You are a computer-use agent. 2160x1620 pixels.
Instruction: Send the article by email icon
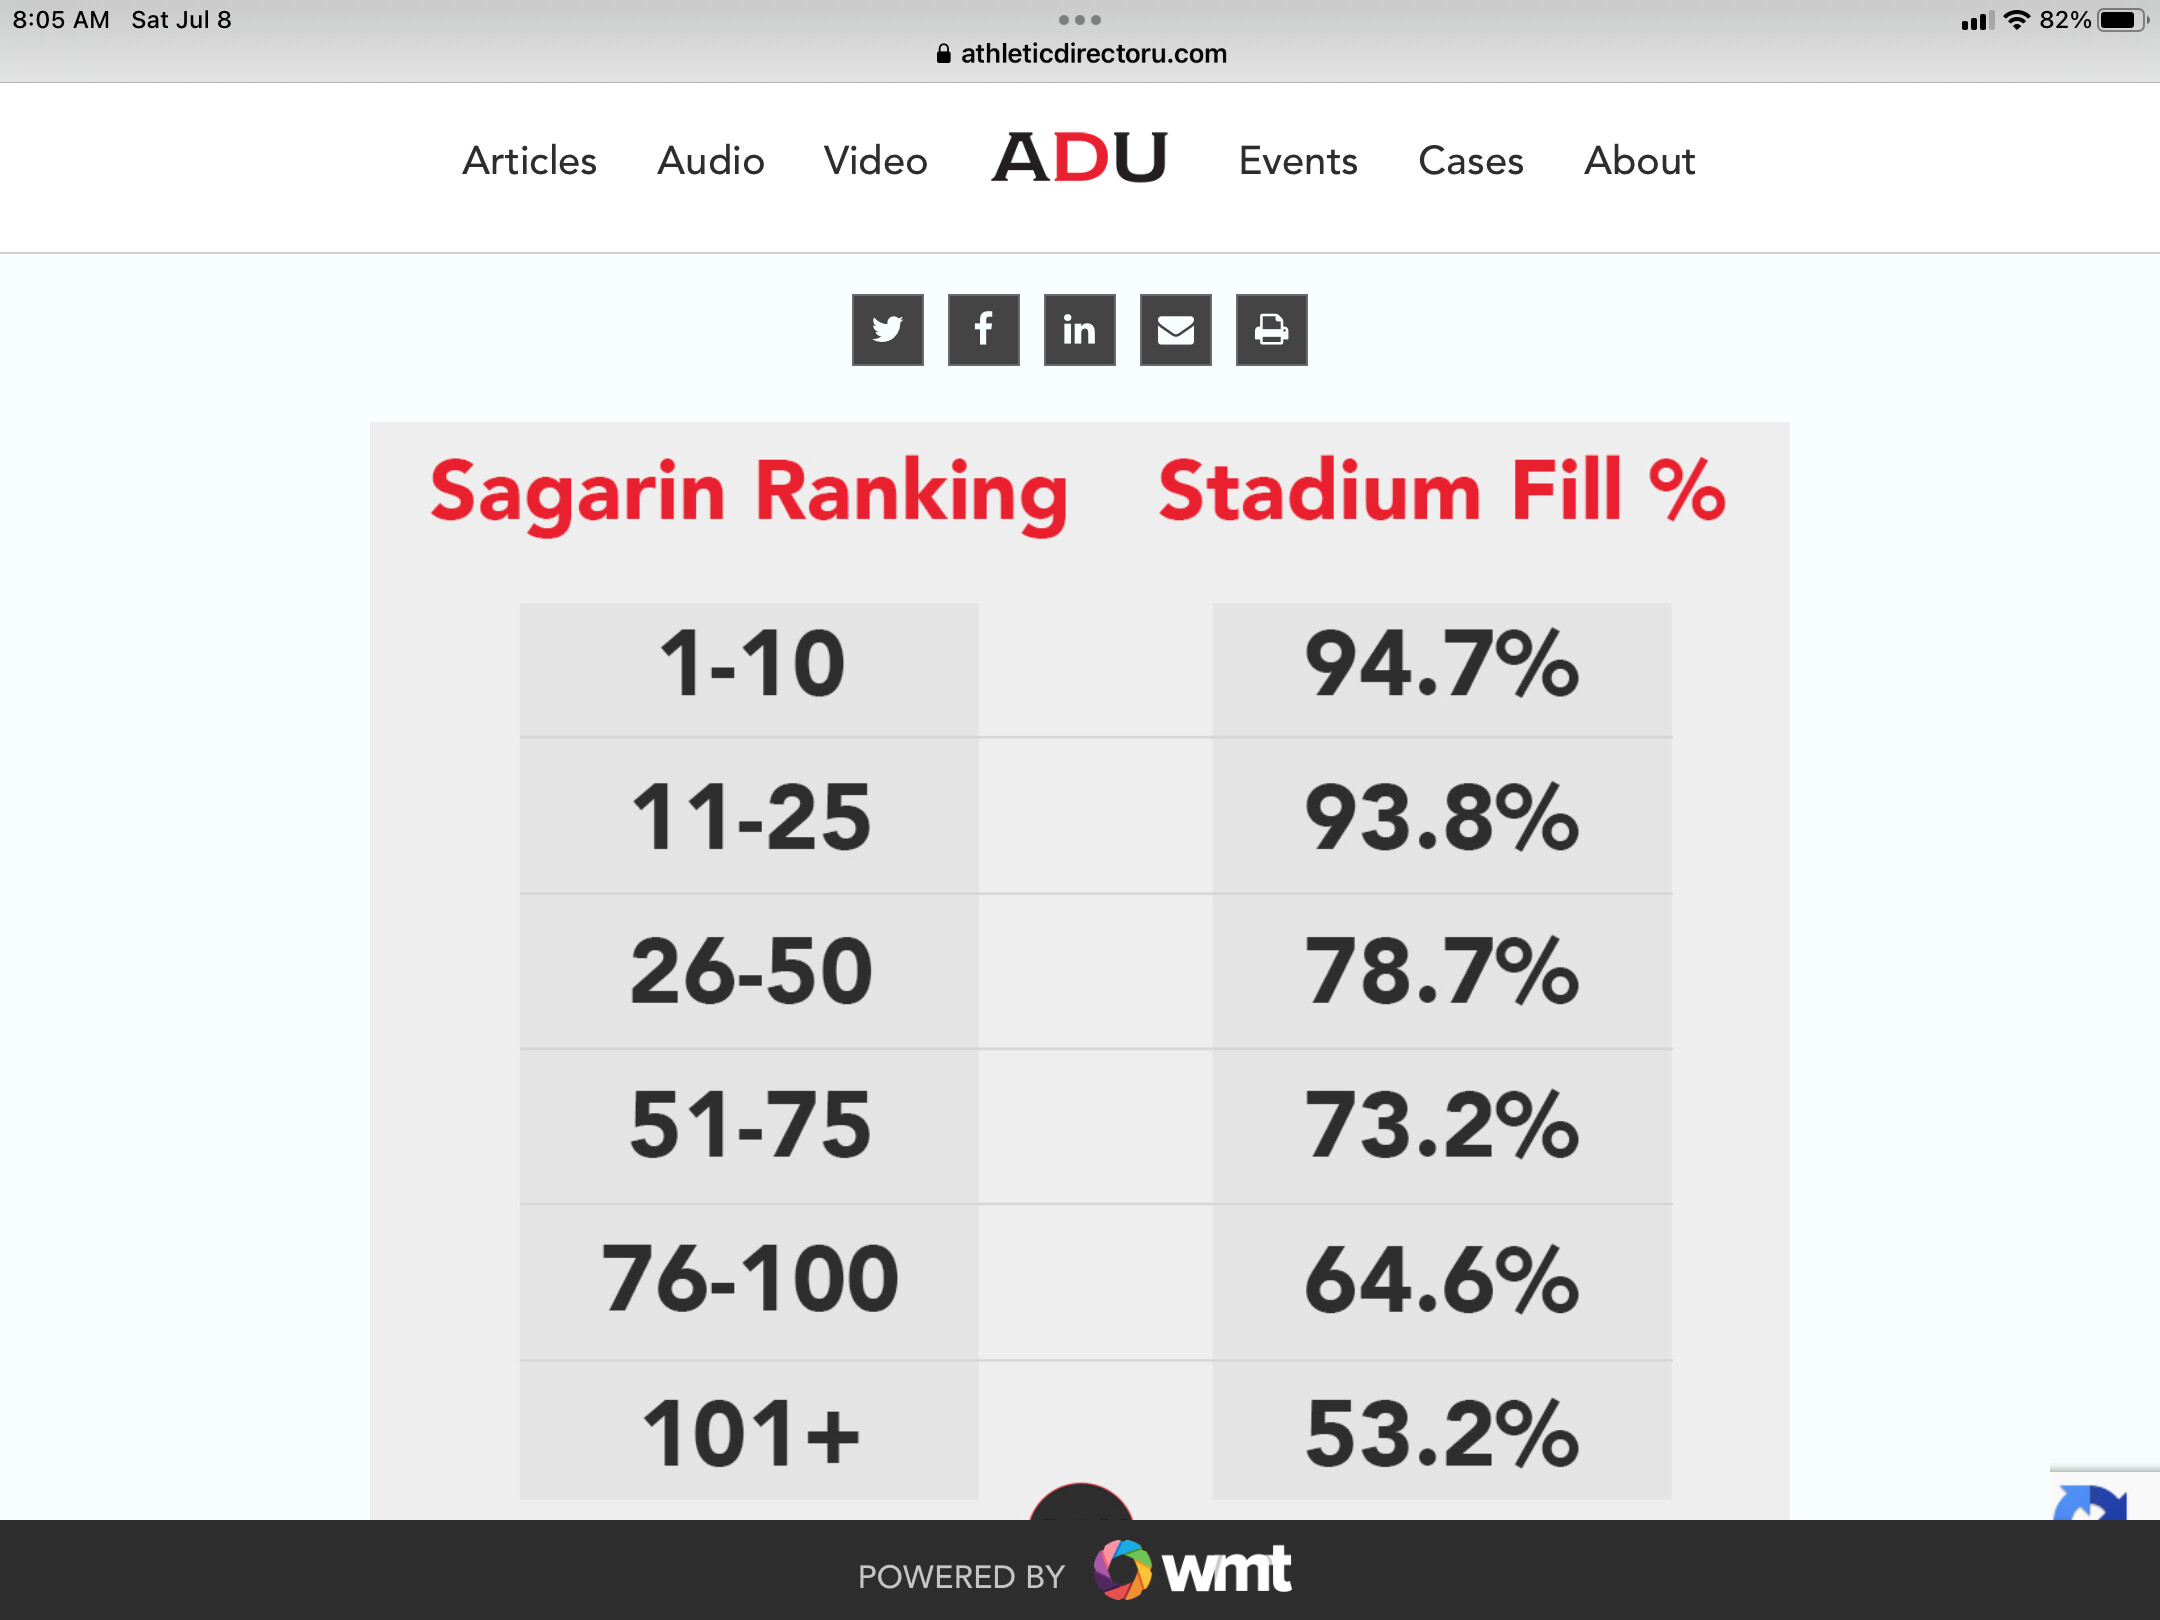click(1175, 330)
